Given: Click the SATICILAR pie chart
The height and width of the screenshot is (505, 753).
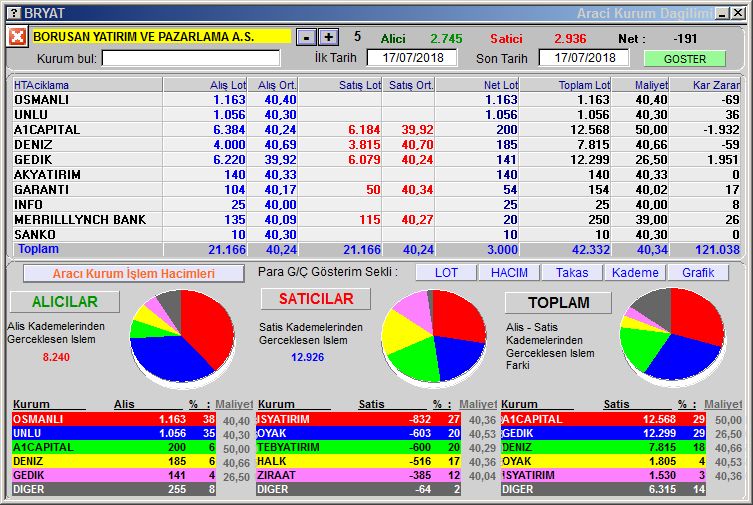Looking at the screenshot, I should (434, 337).
